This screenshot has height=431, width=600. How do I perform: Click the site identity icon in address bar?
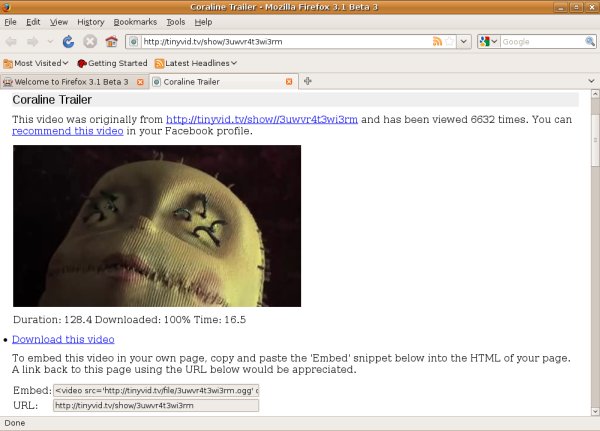133,41
